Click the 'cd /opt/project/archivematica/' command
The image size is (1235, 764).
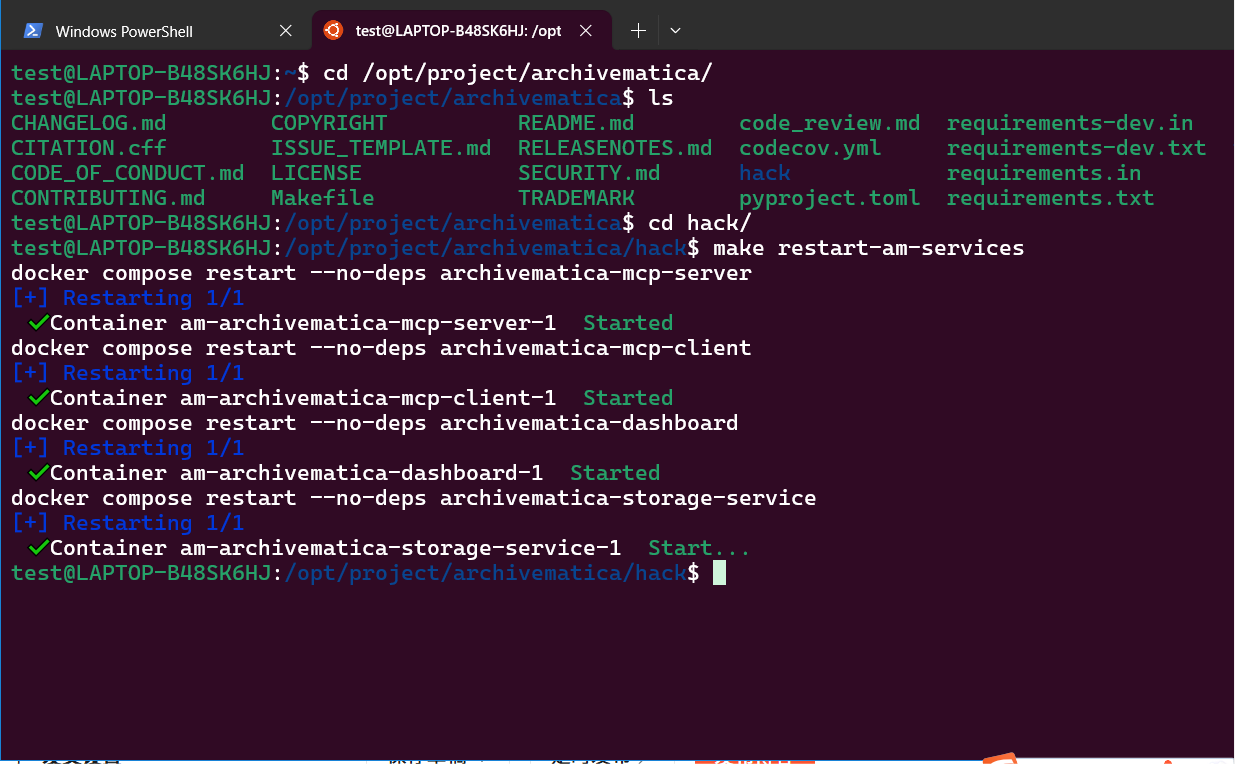518,73
